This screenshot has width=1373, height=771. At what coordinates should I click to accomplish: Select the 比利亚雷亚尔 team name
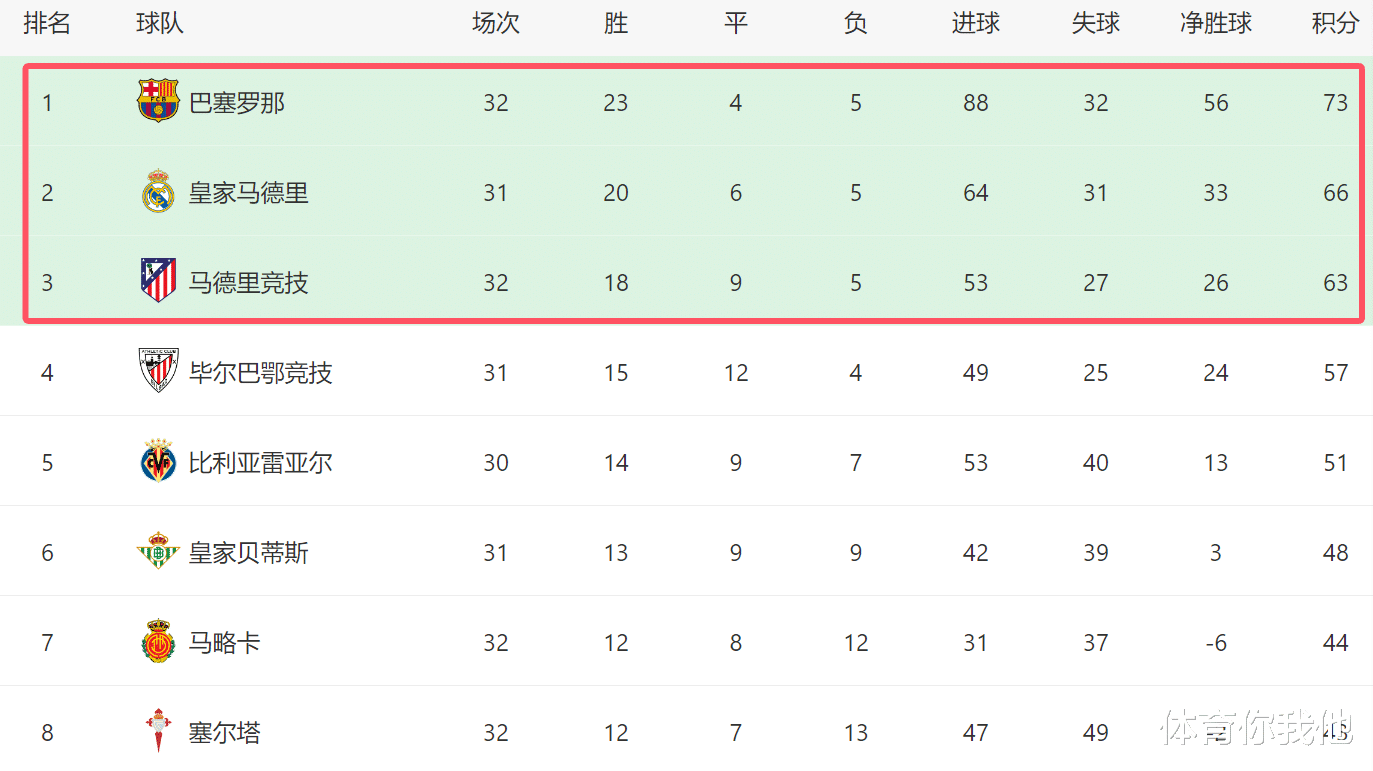[261, 463]
